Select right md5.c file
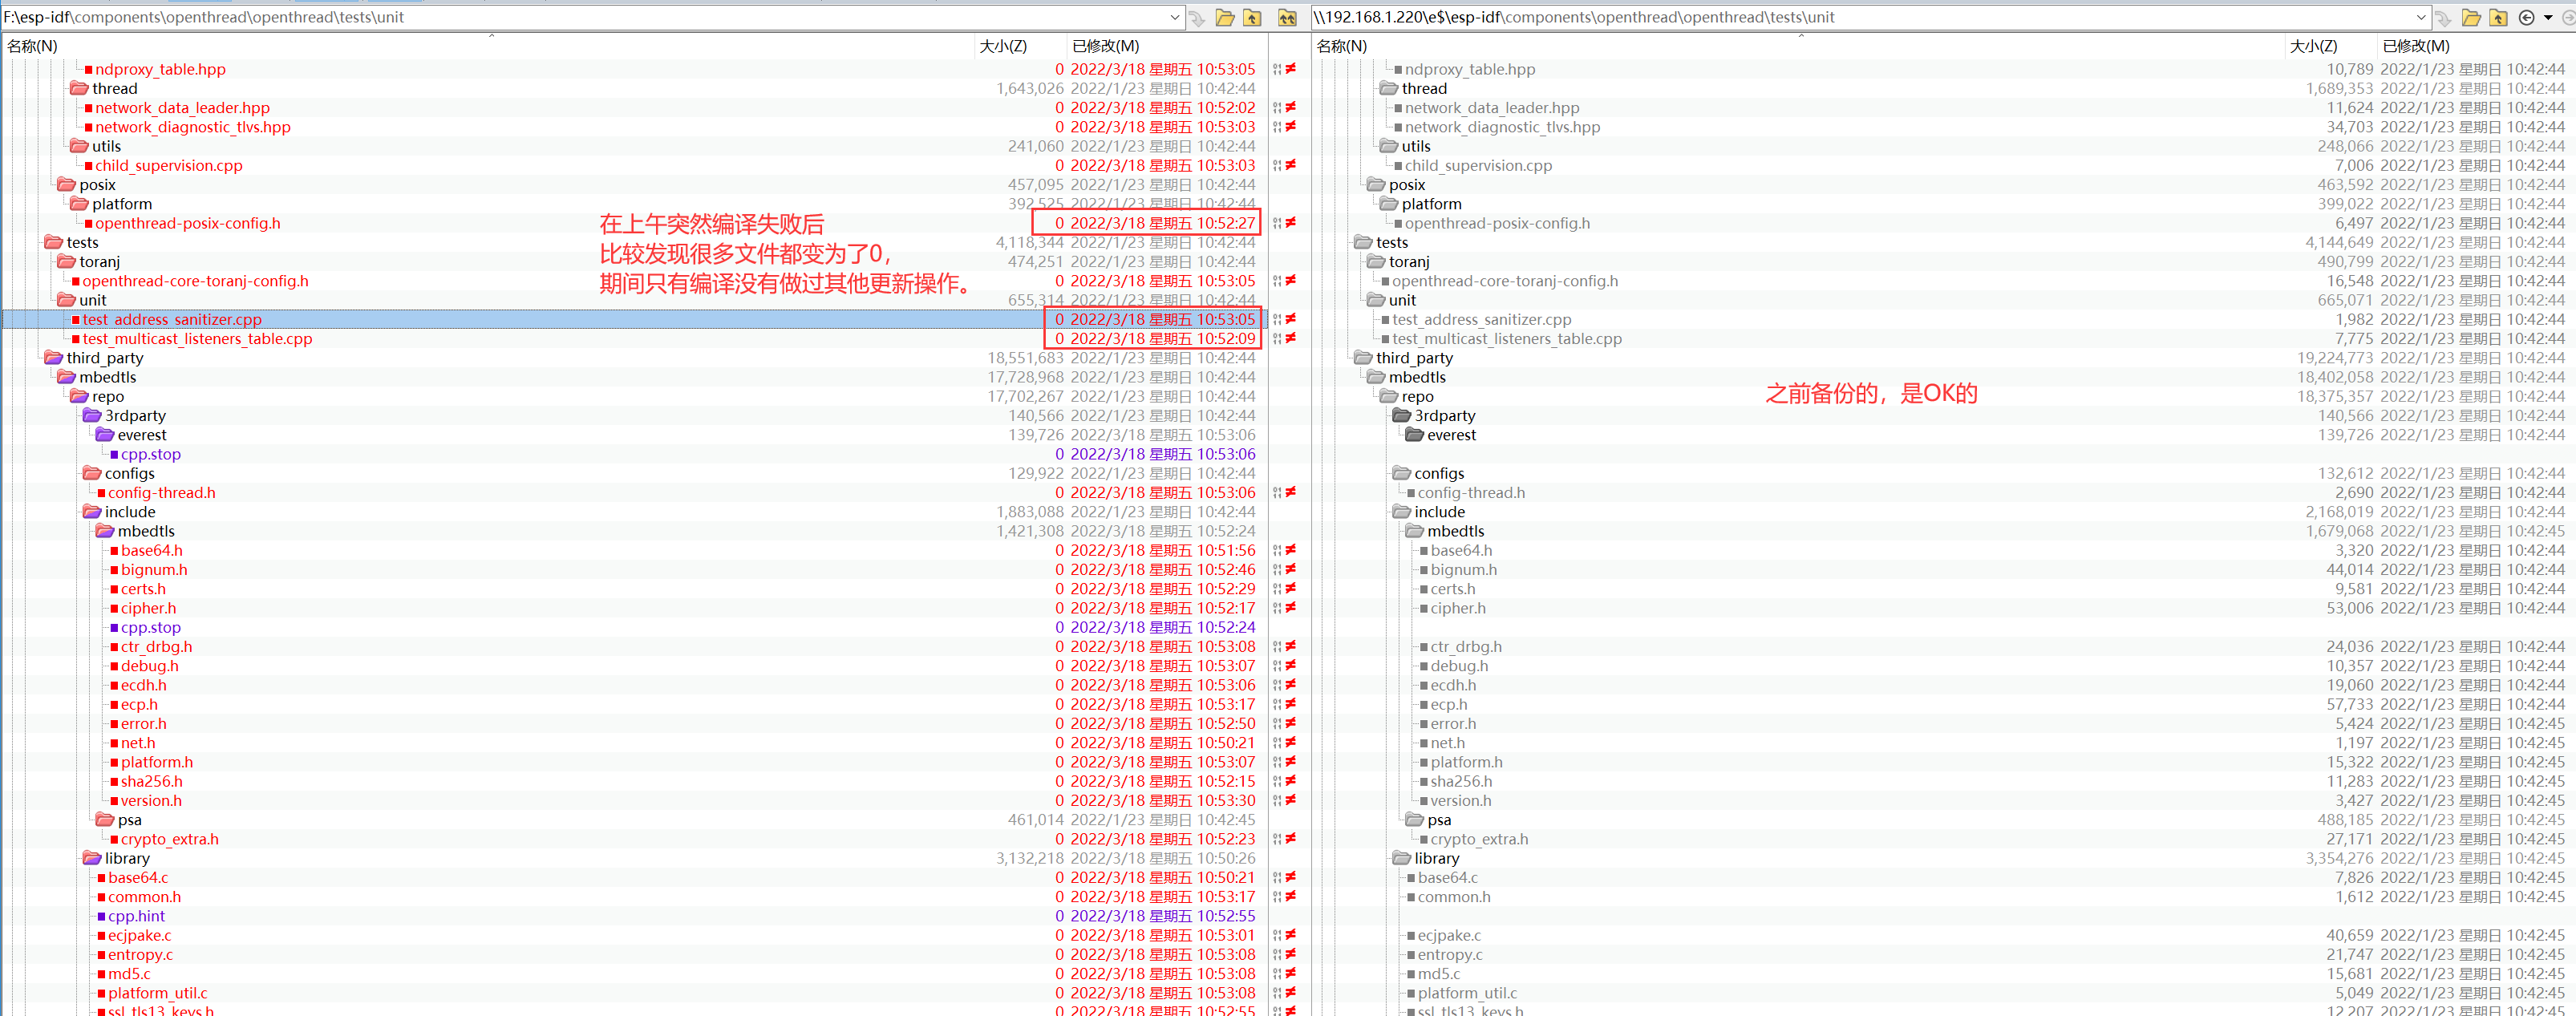 [x=1438, y=973]
